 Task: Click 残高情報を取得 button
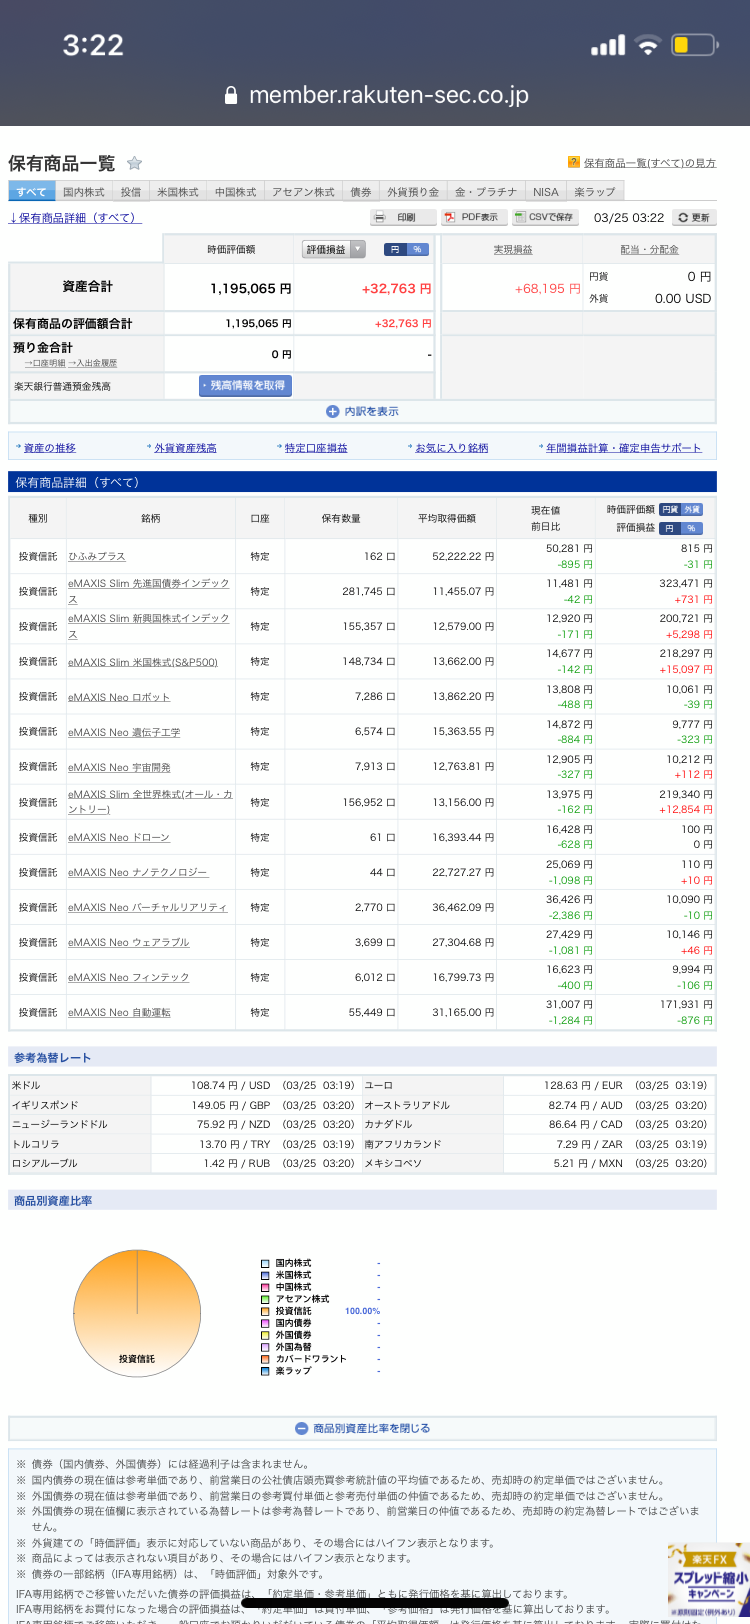[x=245, y=385]
